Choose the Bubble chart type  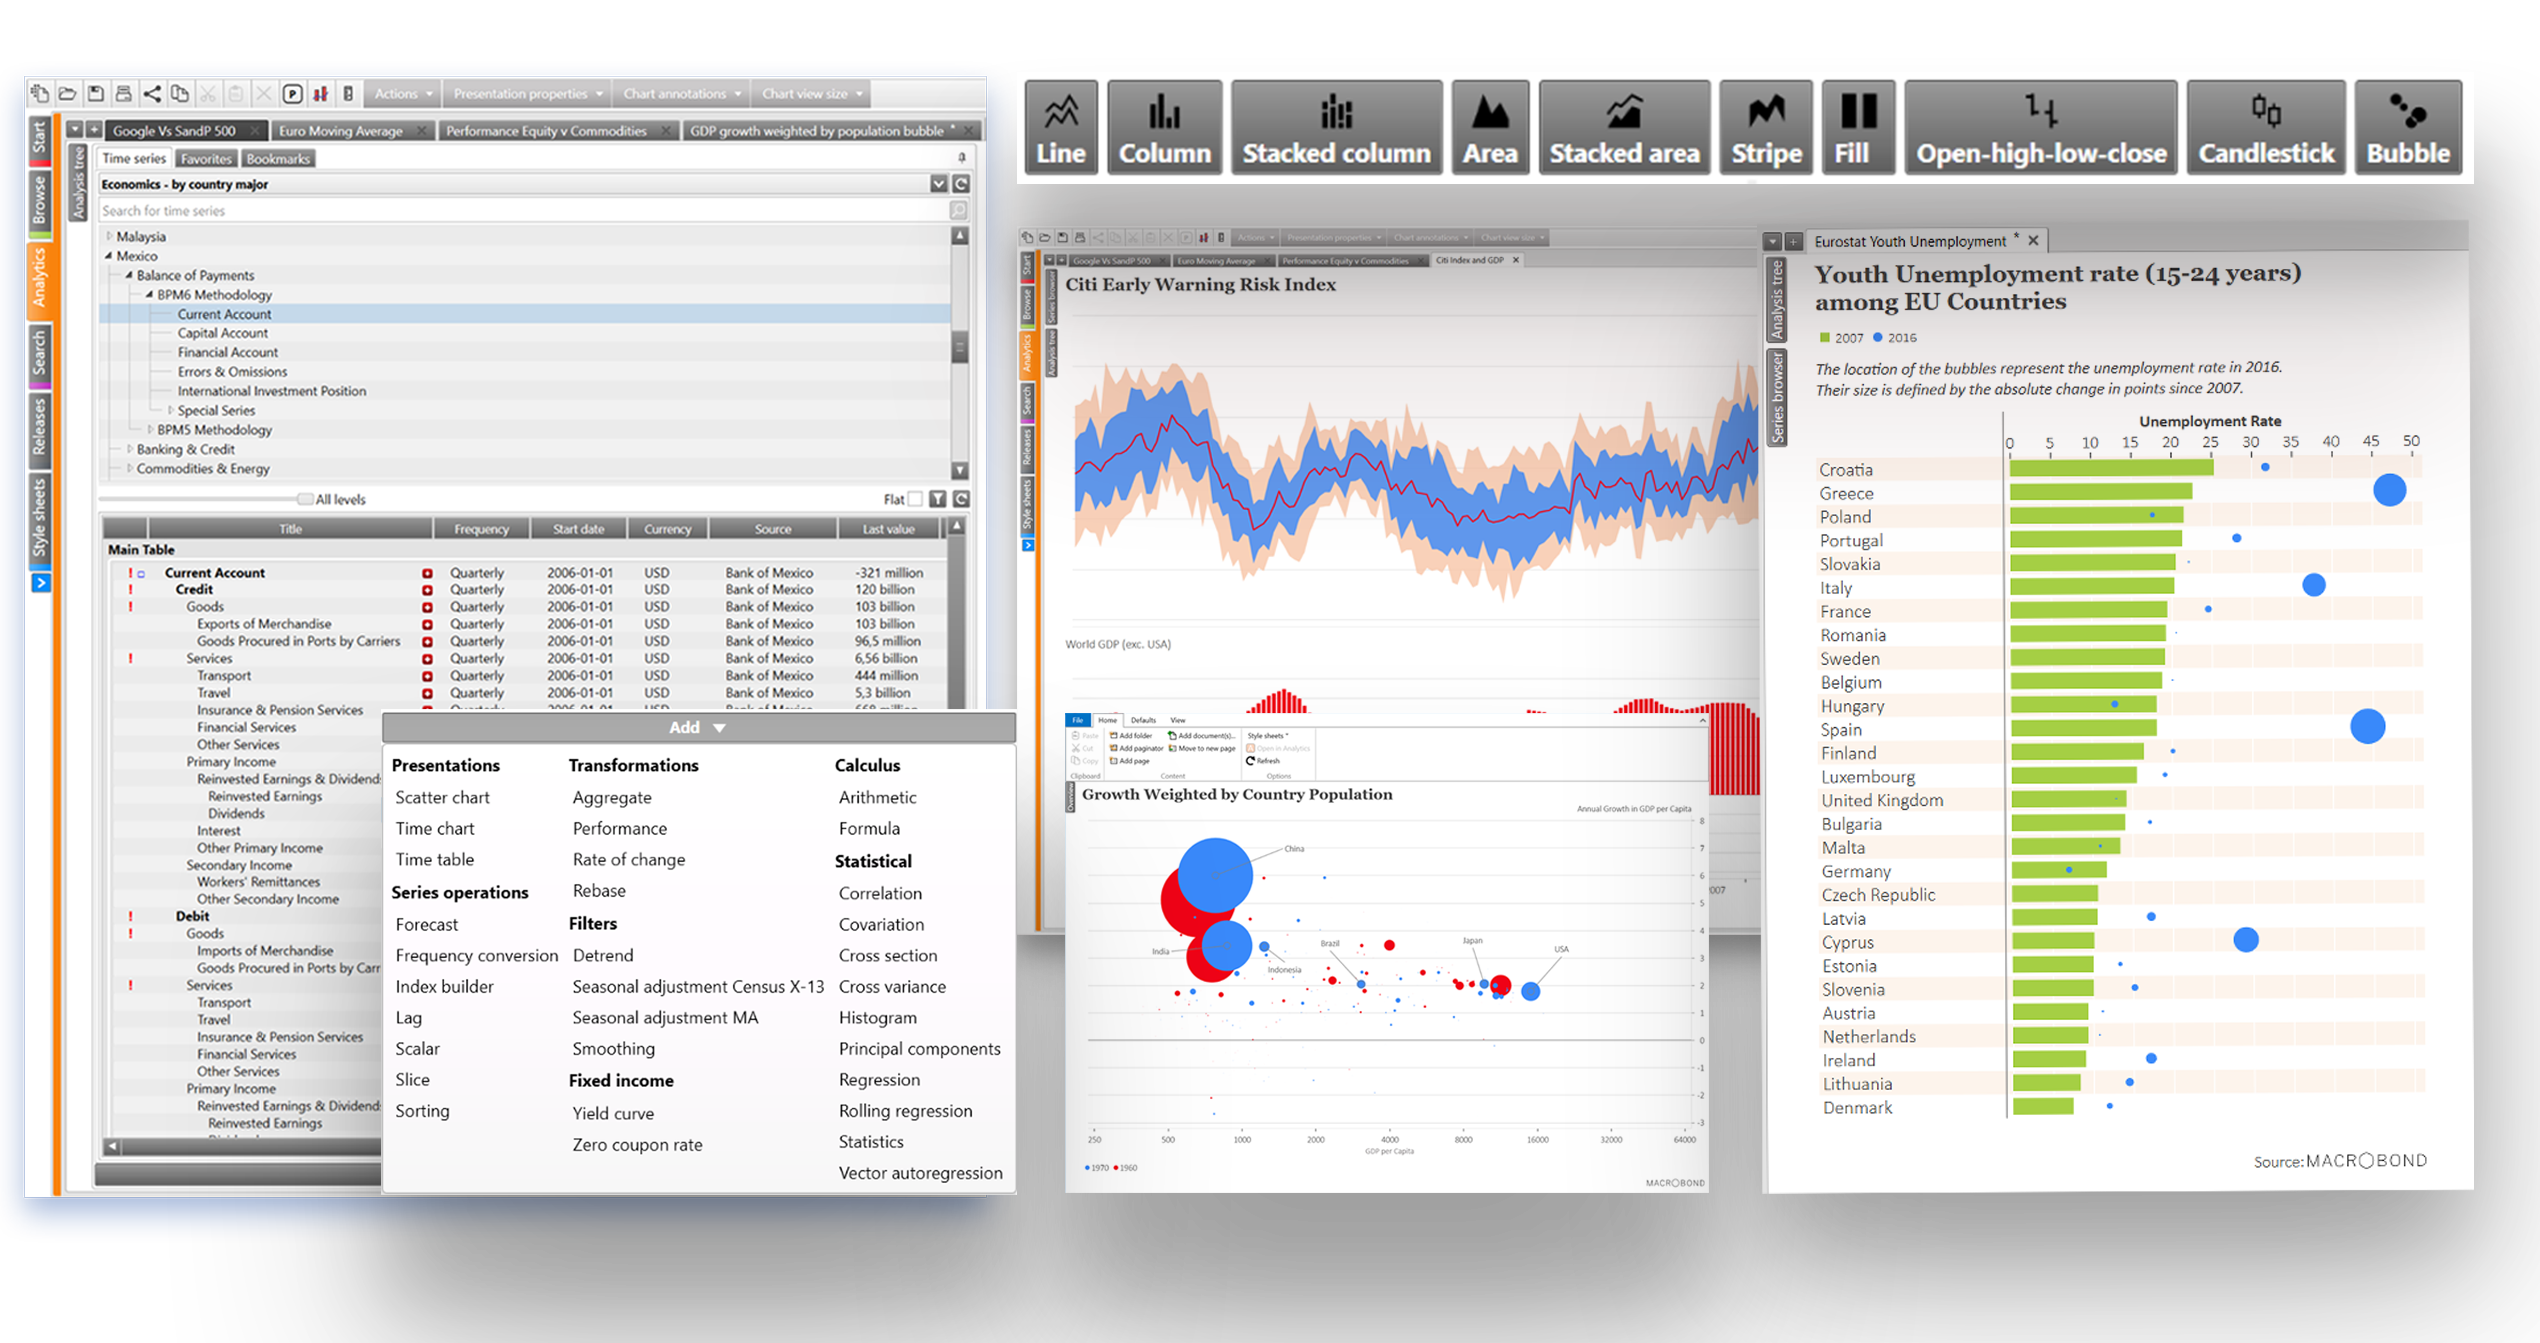[x=2407, y=128]
